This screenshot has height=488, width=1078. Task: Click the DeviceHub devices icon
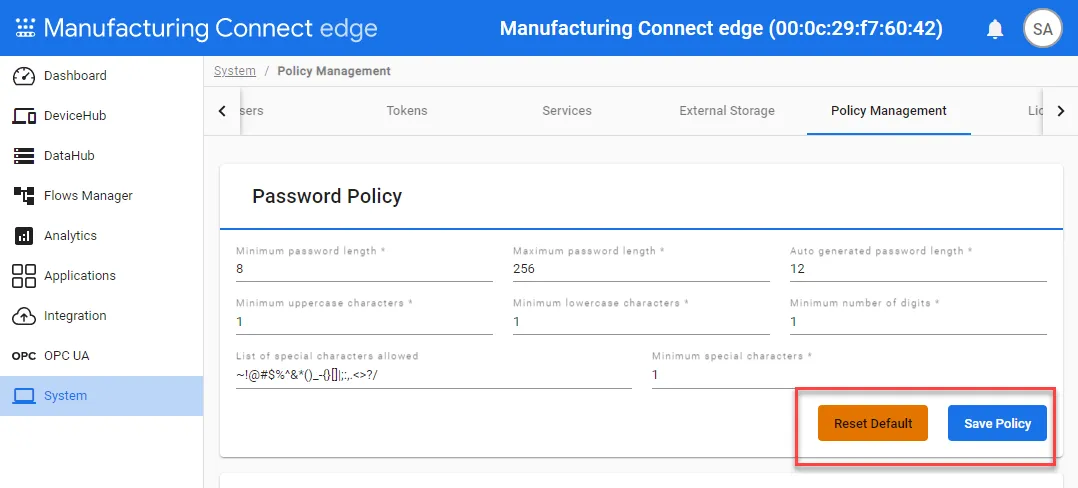pyautogui.click(x=24, y=115)
